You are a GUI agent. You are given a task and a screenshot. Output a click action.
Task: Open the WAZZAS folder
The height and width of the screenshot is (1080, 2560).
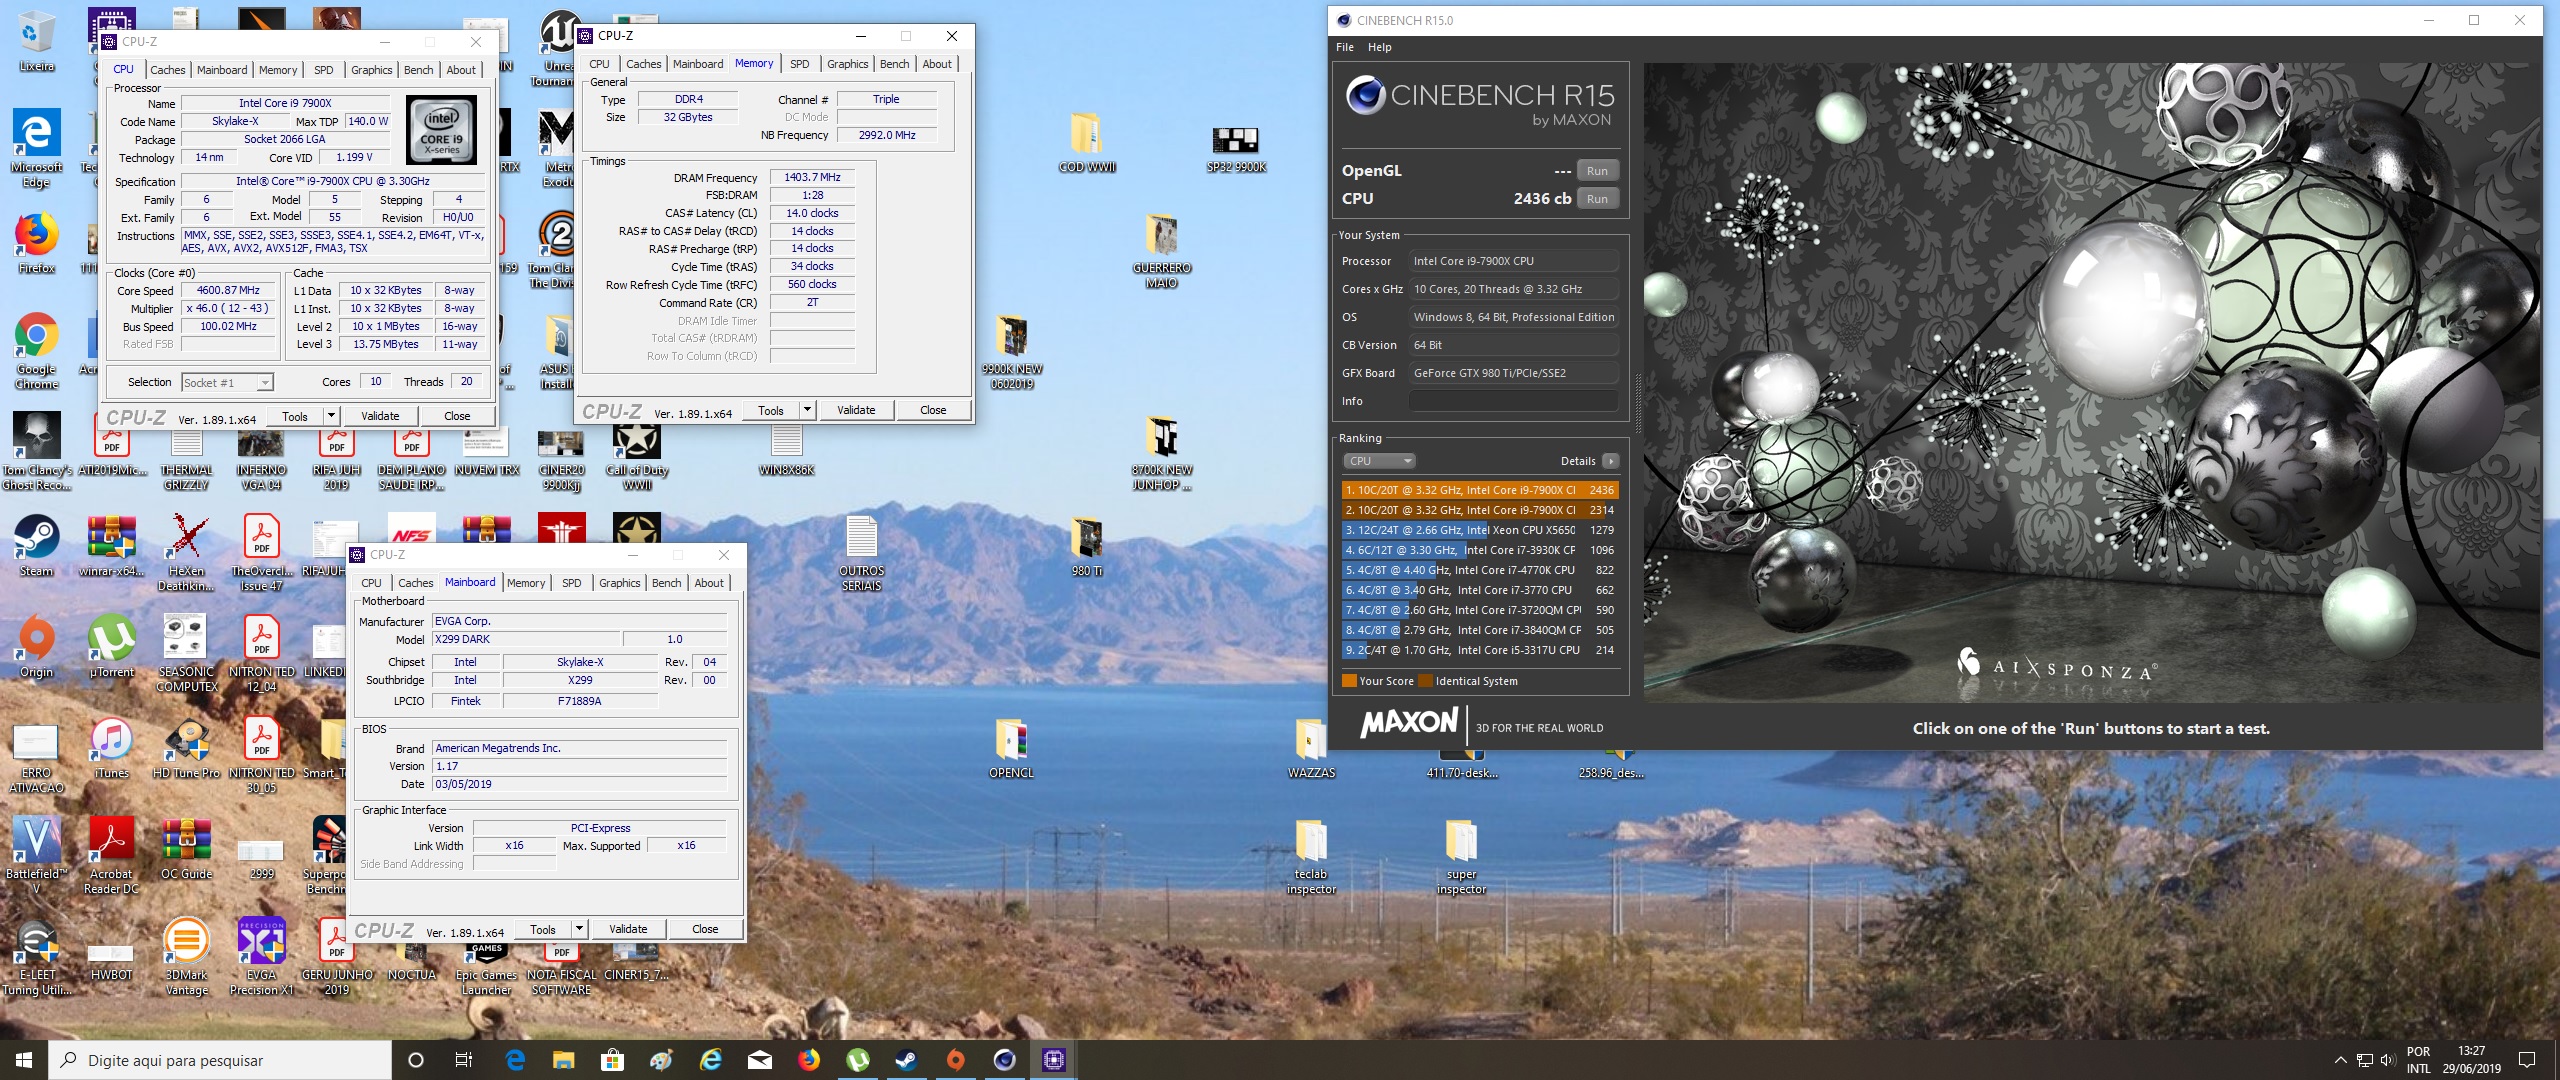(1311, 747)
